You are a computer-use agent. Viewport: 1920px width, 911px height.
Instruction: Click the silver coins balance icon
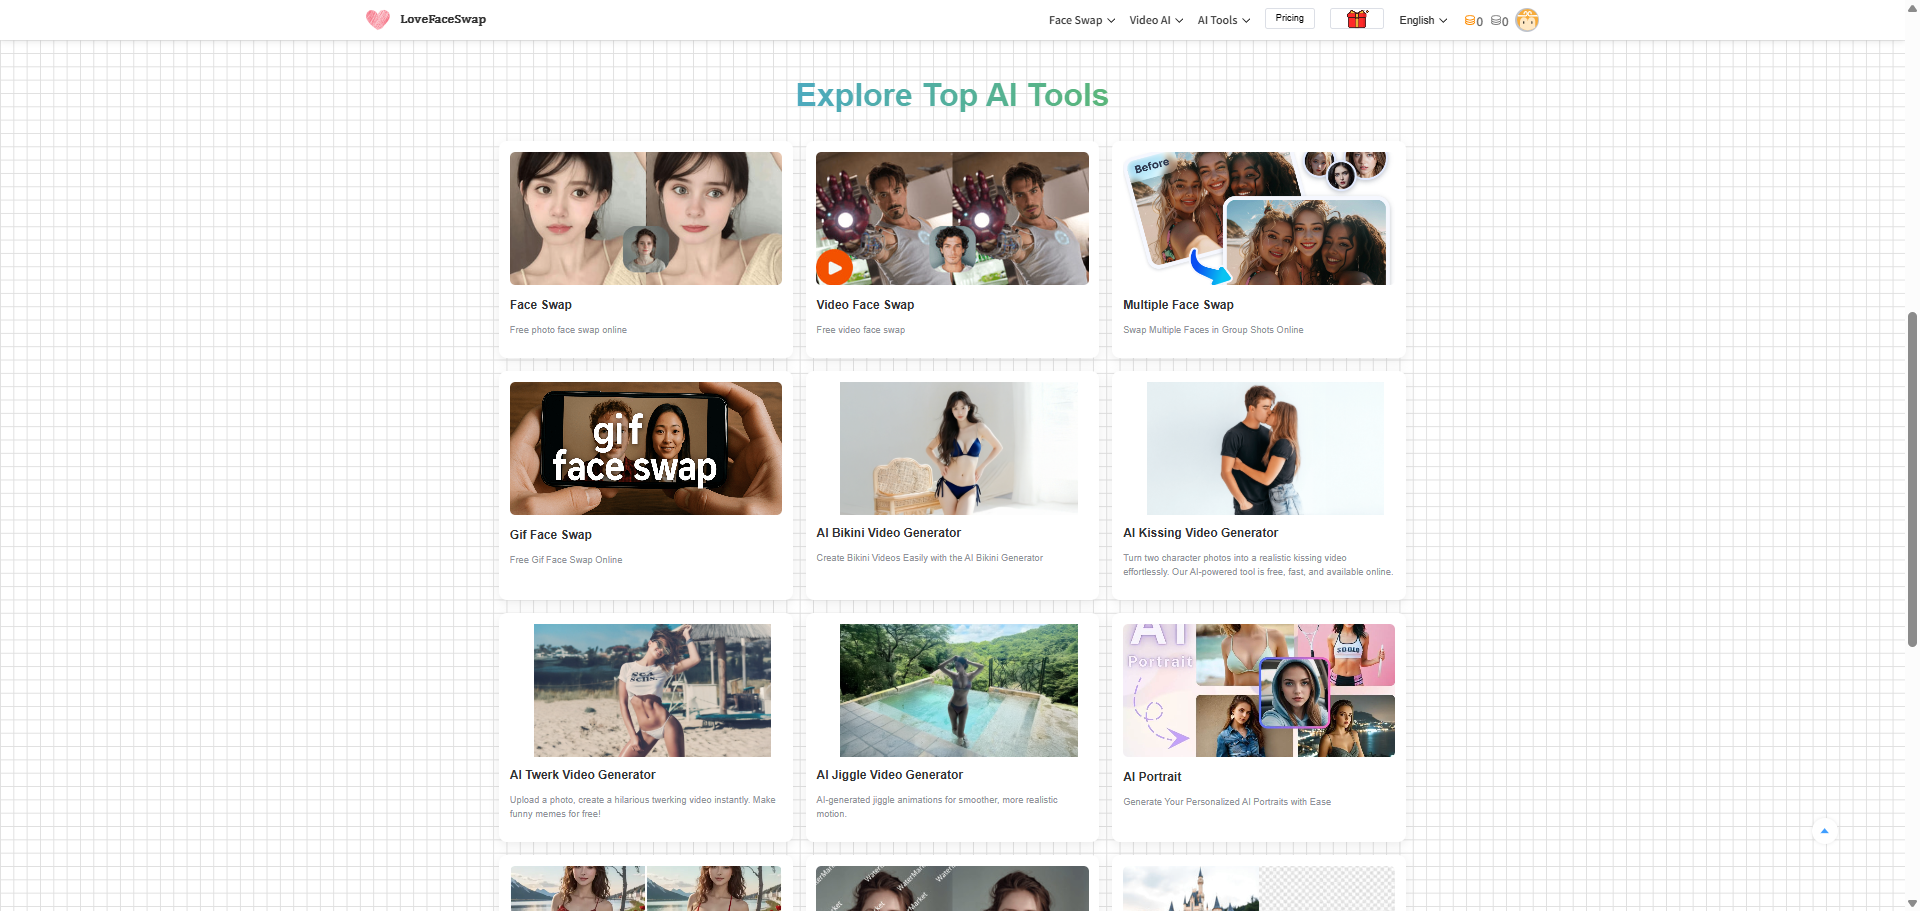[x=1497, y=20]
